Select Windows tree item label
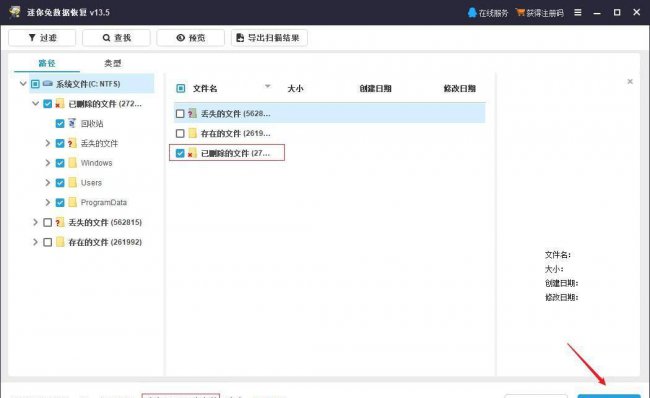This screenshot has width=650, height=398. [x=97, y=163]
